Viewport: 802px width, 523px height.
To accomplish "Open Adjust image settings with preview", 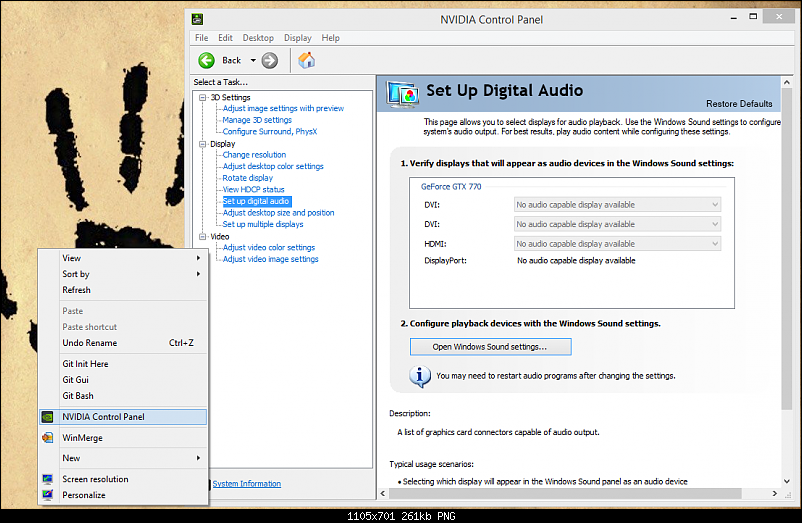I will pyautogui.click(x=283, y=108).
